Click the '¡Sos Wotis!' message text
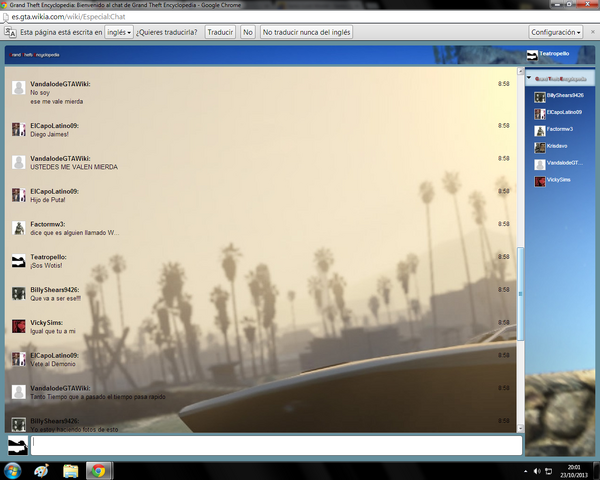600x480 pixels. tap(46, 266)
